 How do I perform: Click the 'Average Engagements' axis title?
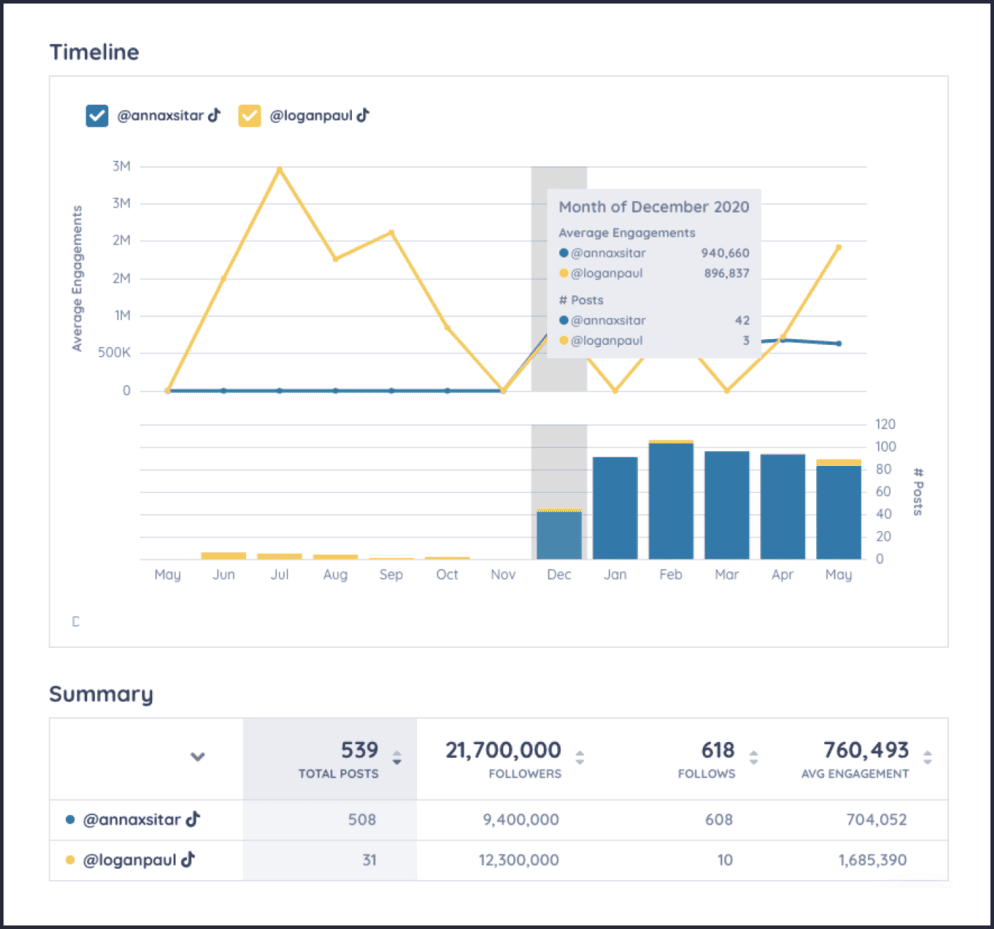(77, 278)
